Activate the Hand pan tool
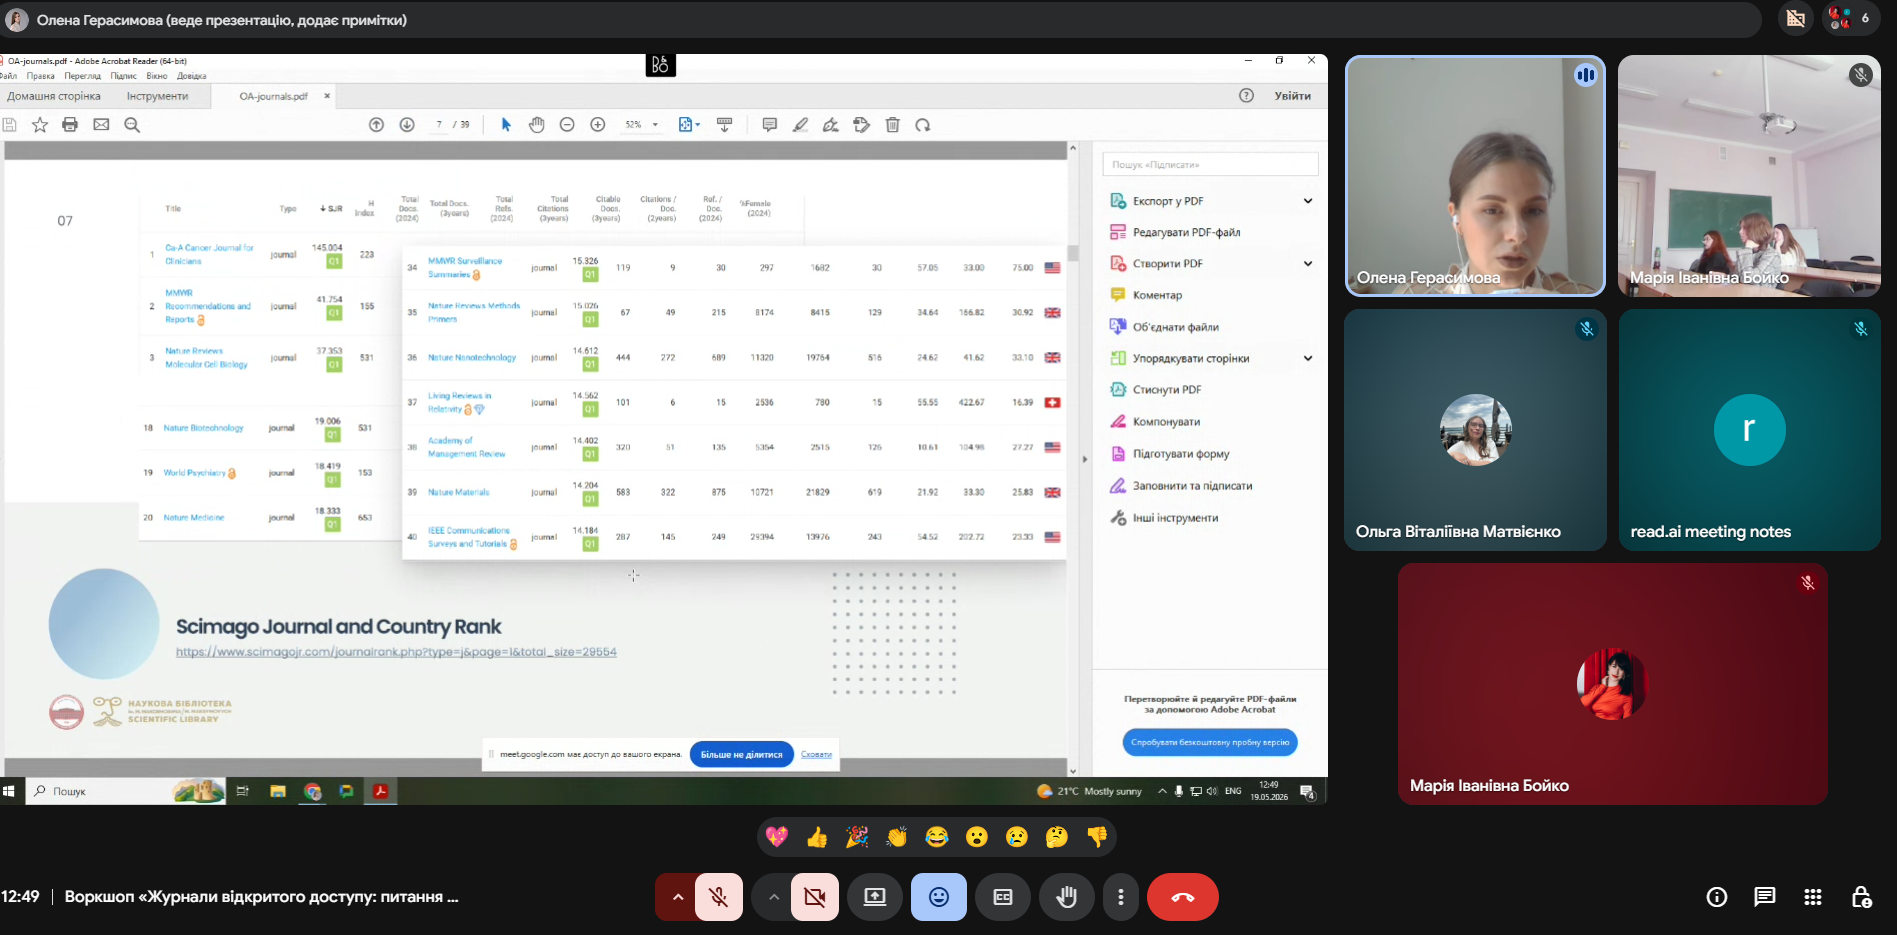The width and height of the screenshot is (1897, 935). click(x=537, y=125)
